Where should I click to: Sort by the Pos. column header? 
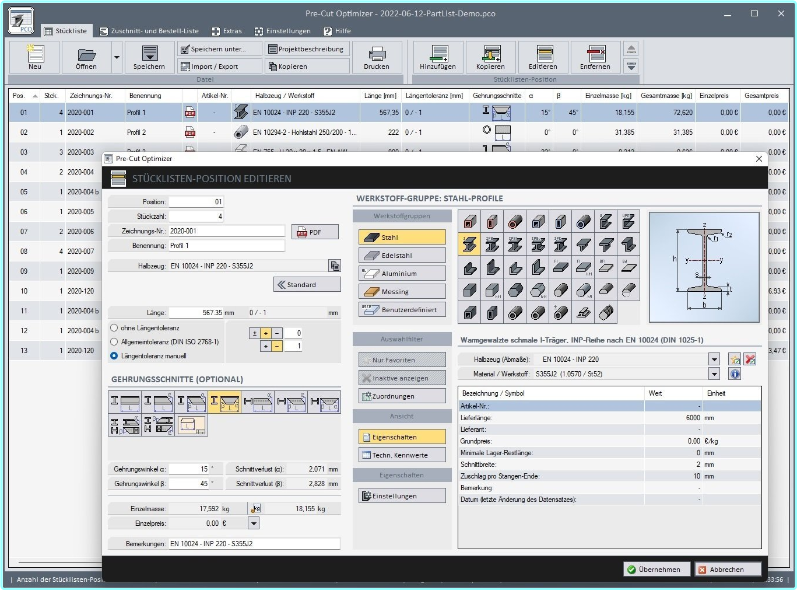pyautogui.click(x=24, y=96)
